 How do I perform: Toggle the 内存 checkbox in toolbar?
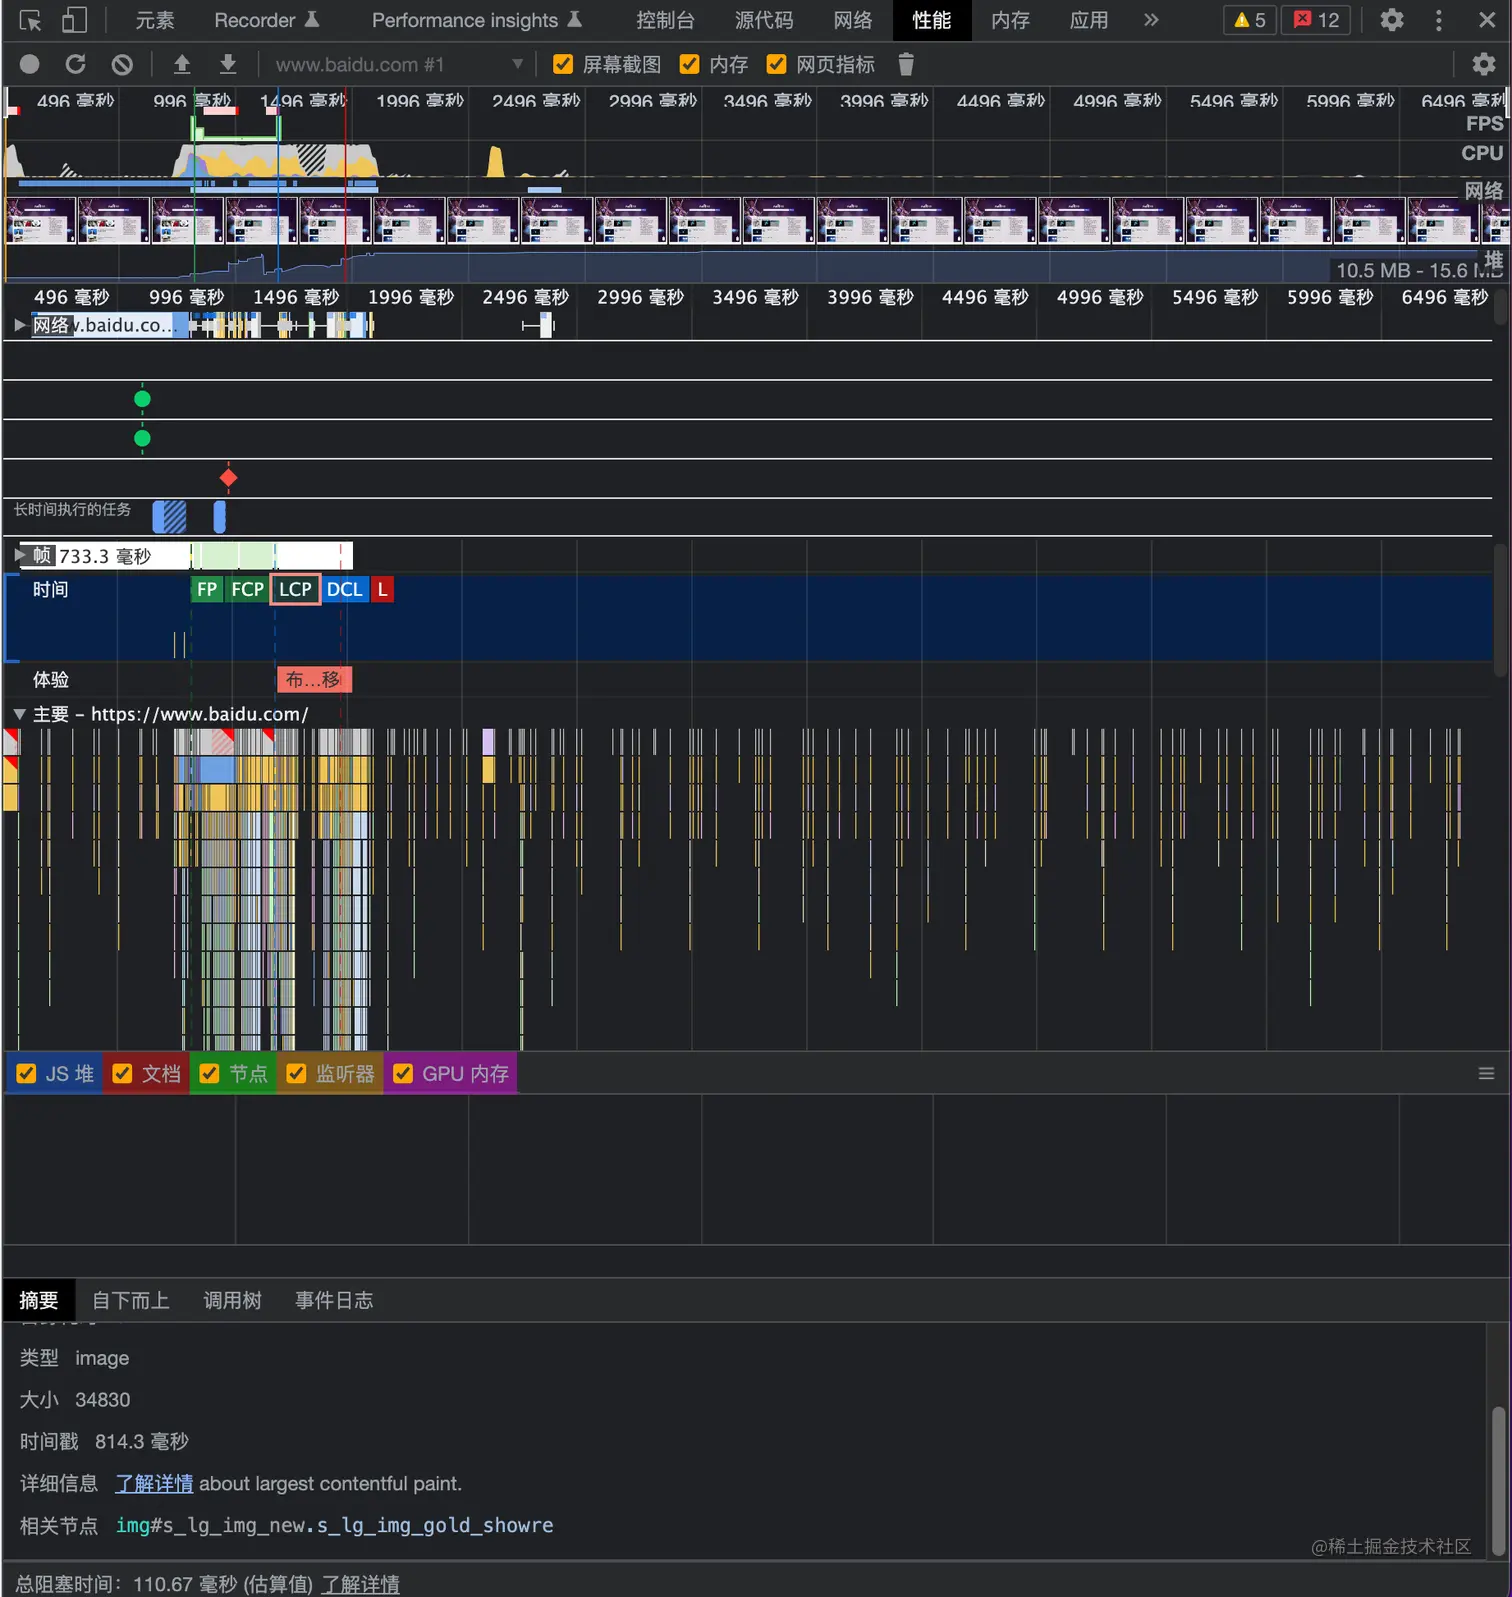point(689,65)
